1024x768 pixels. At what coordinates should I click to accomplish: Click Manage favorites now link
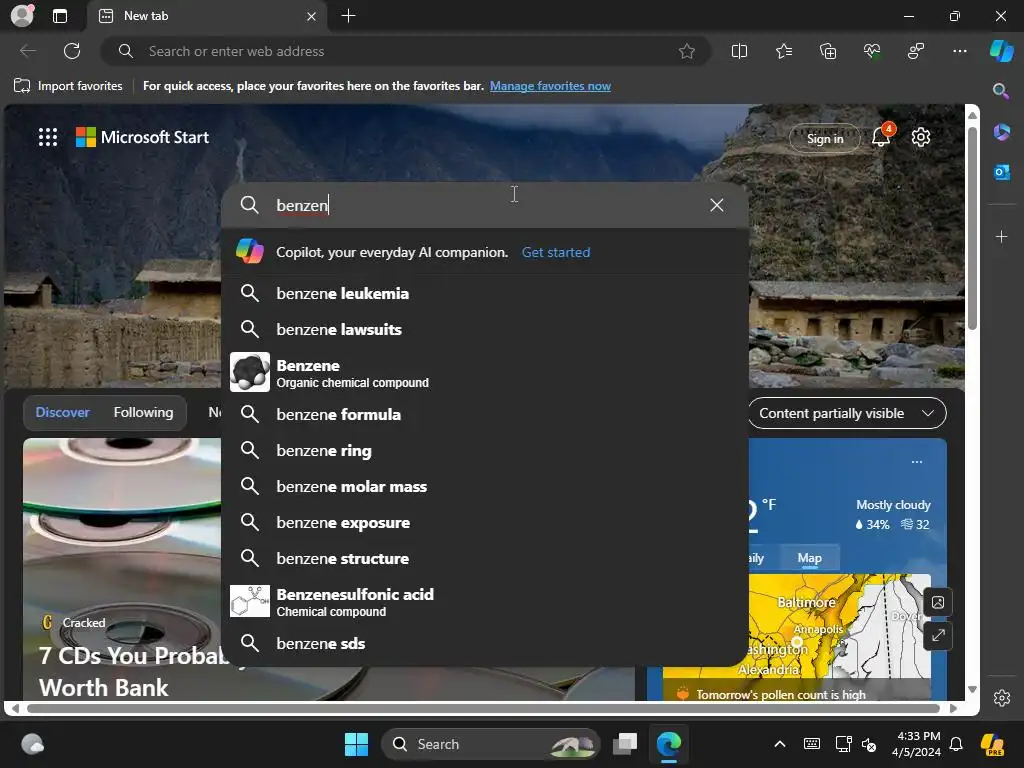(550, 86)
